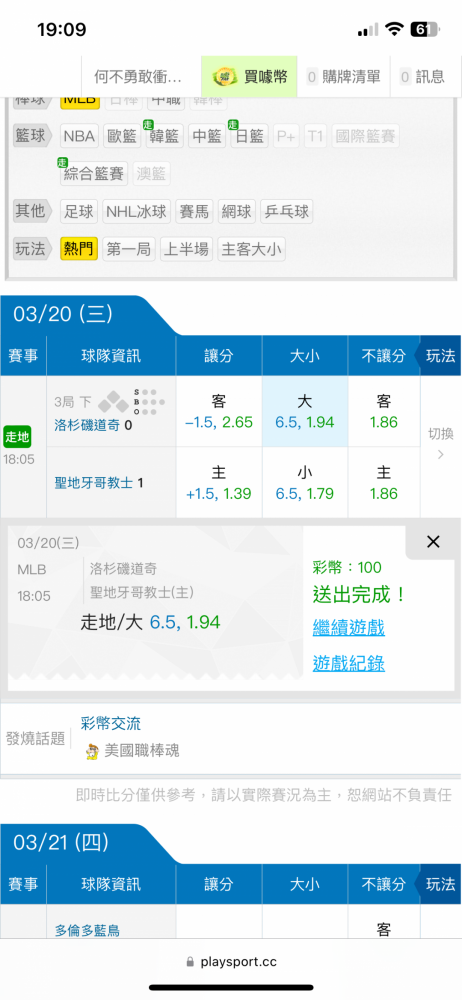Open the 購牌清單 purchase list
Viewport: 462px width, 1000px height.
click(344, 77)
